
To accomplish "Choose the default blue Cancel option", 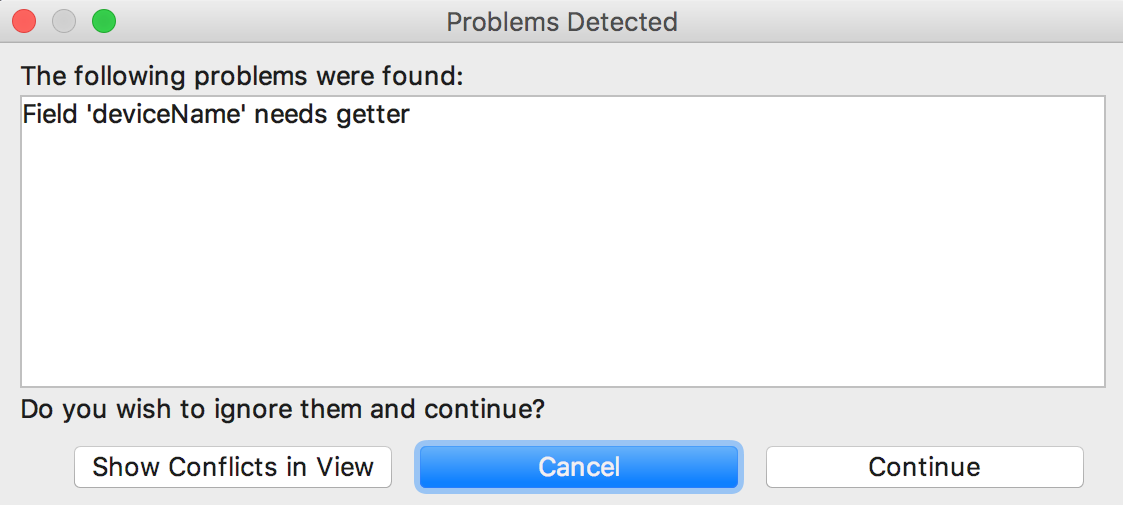I will [x=578, y=467].
